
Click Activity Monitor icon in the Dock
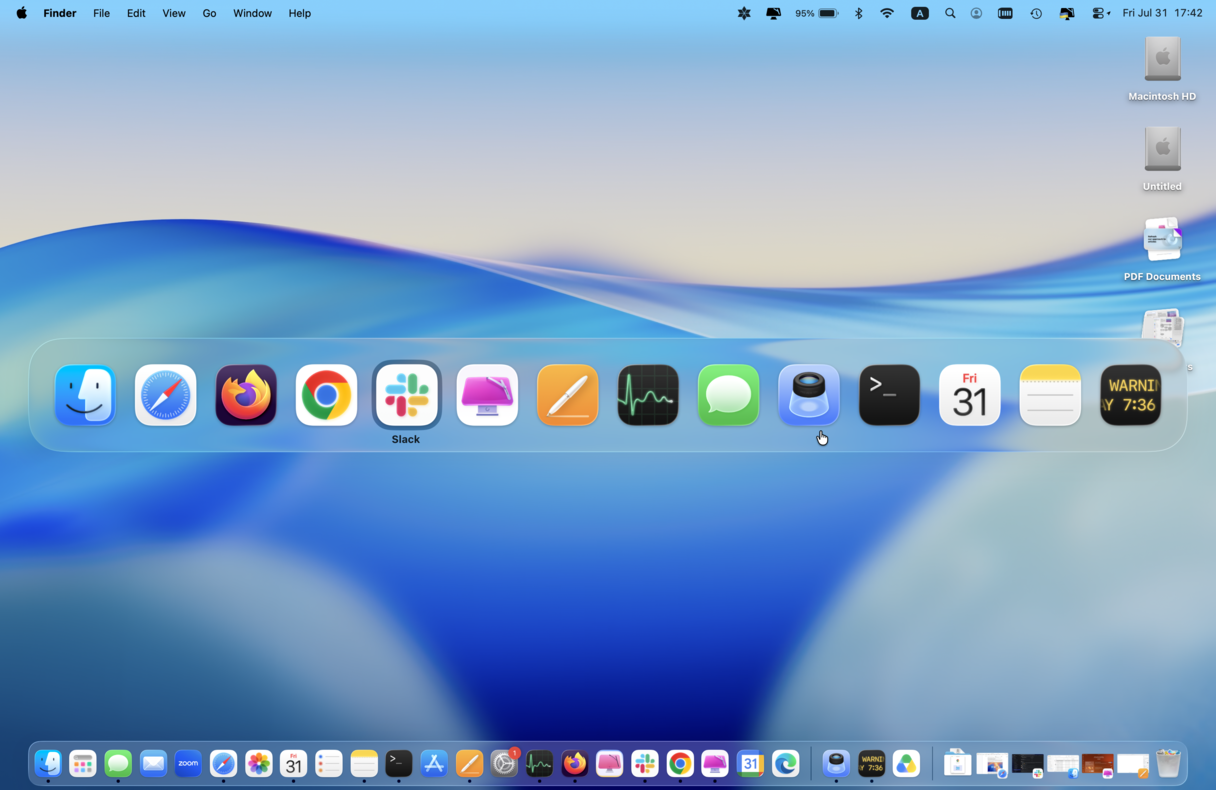coord(539,764)
